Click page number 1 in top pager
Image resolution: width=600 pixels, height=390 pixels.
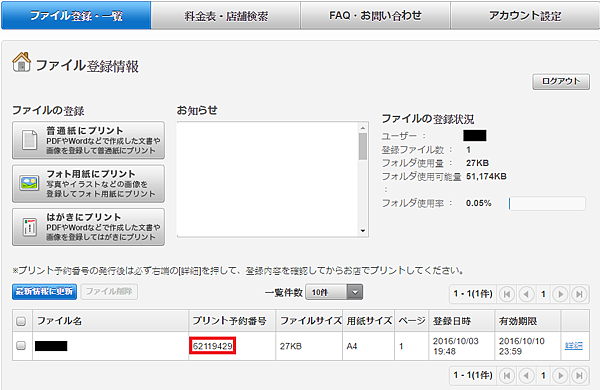tap(543, 294)
